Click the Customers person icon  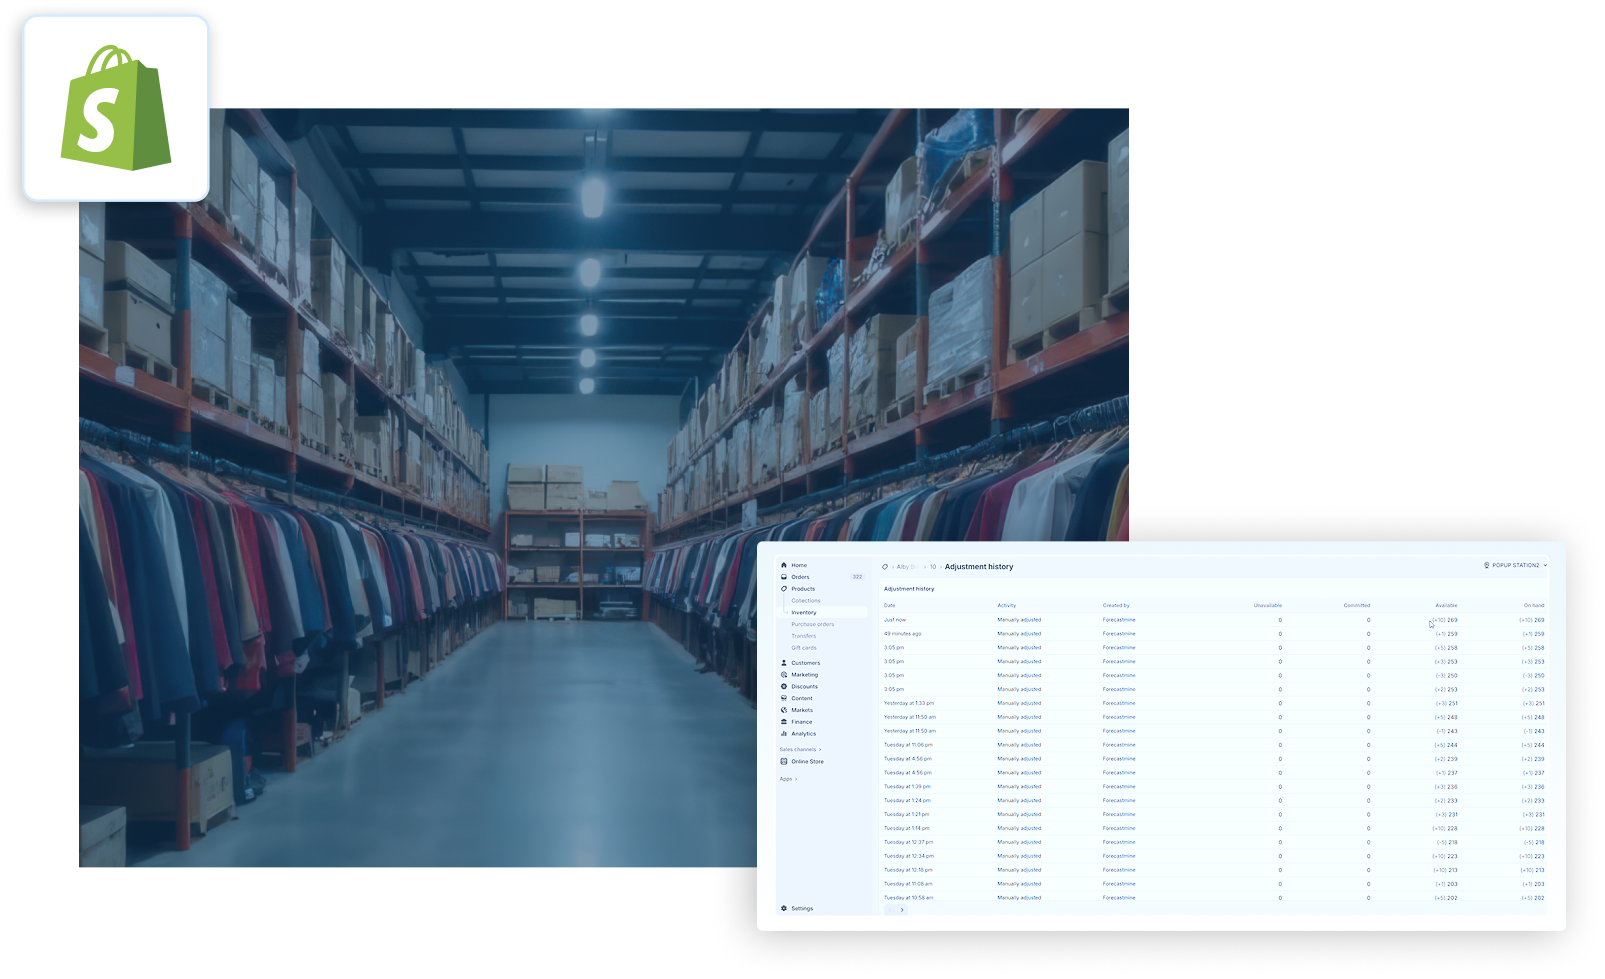[784, 663]
